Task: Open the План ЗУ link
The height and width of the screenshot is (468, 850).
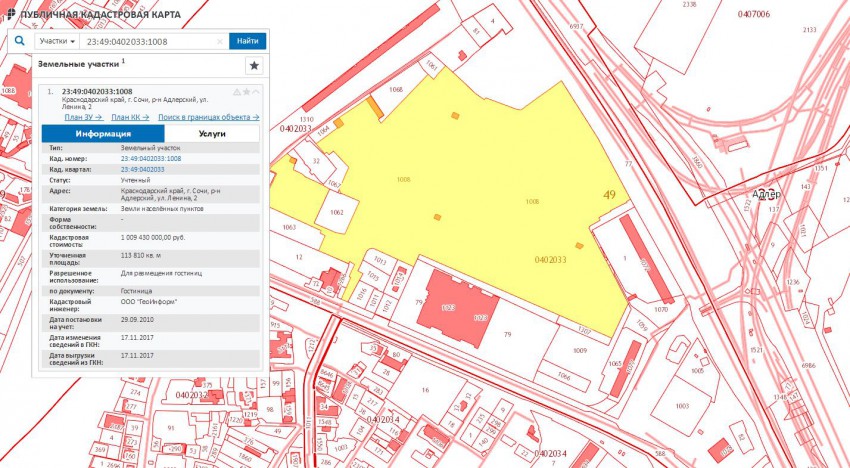Action: pyautogui.click(x=82, y=117)
